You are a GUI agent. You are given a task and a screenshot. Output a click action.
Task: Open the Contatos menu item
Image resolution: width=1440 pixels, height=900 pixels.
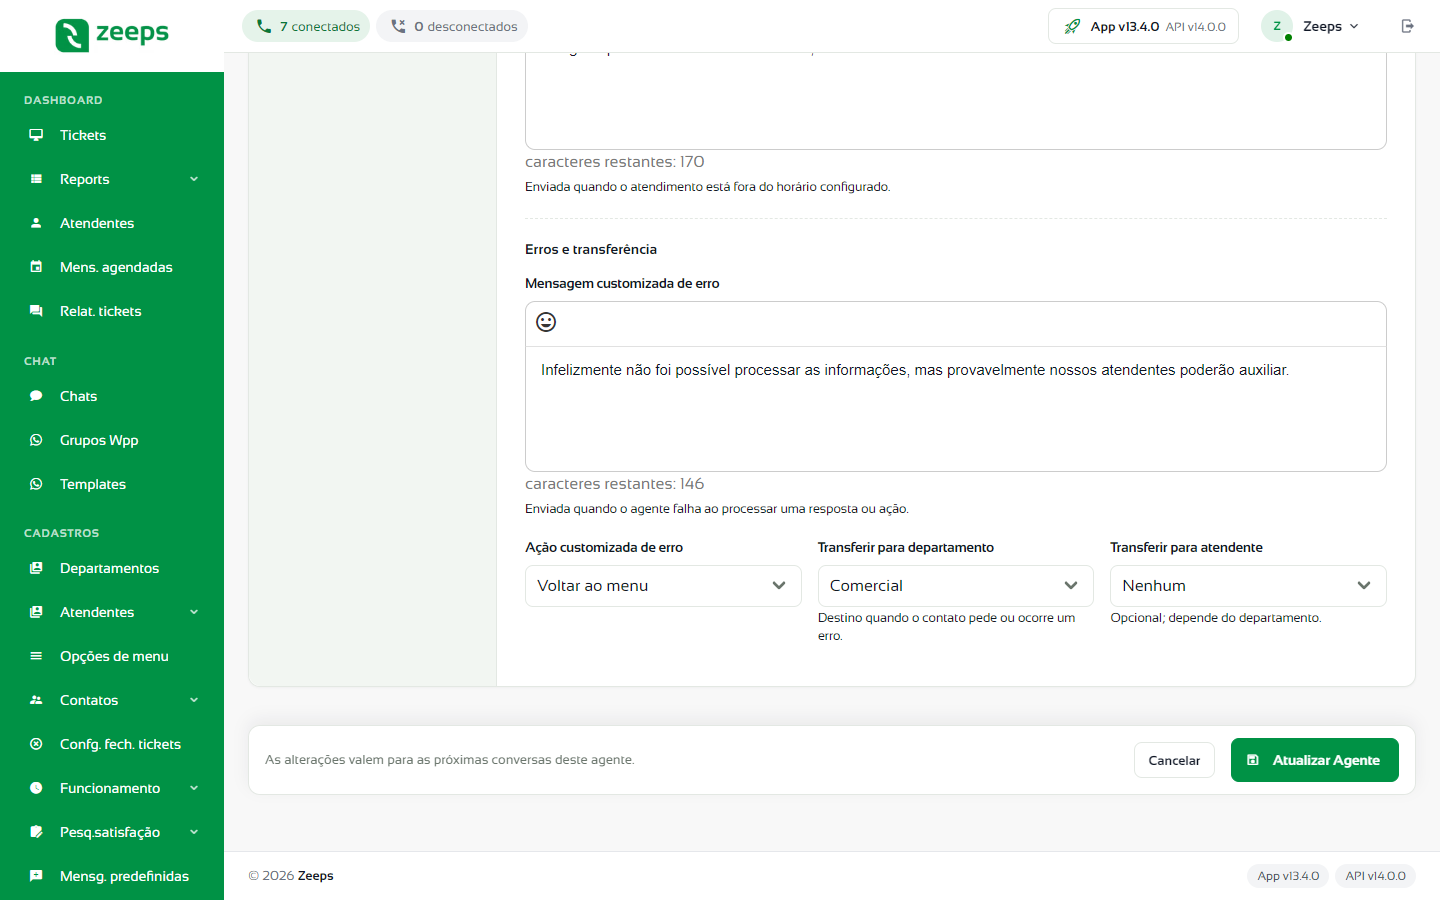[112, 700]
